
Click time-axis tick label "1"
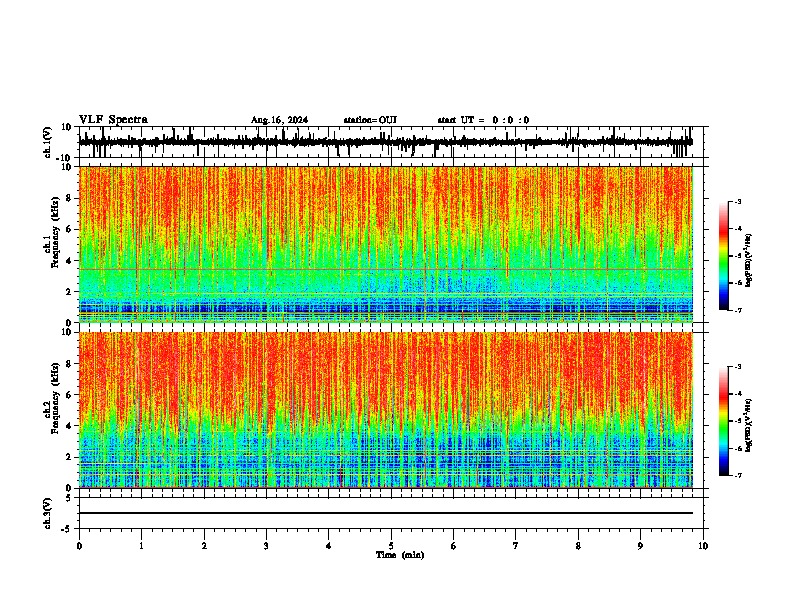(141, 546)
